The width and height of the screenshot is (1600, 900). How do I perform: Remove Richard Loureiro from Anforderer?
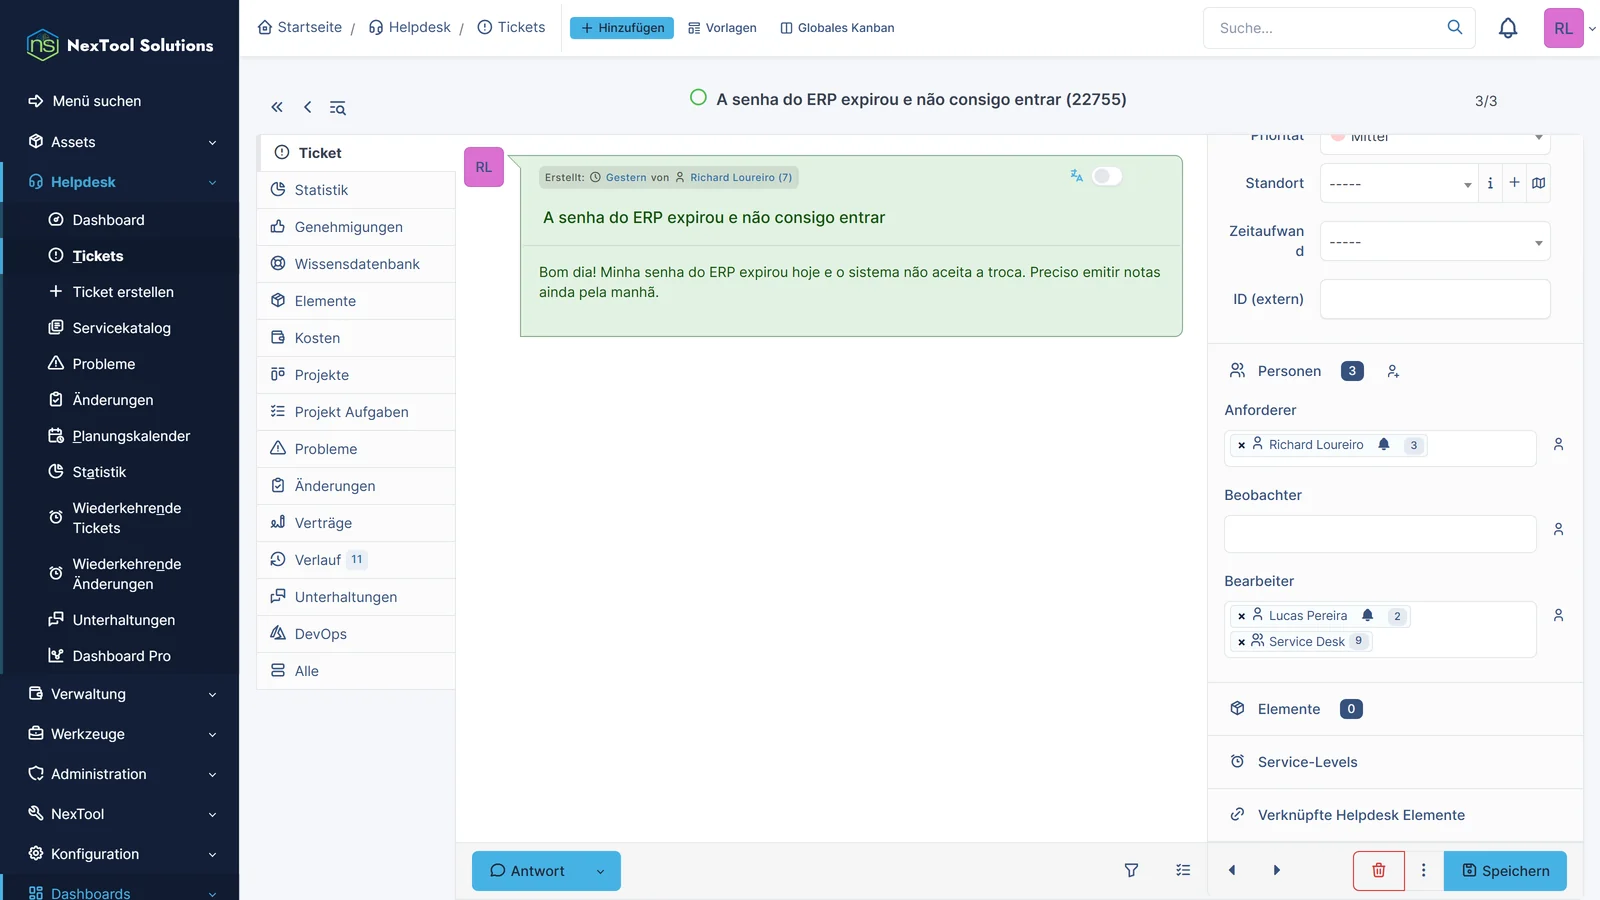[x=1241, y=445]
